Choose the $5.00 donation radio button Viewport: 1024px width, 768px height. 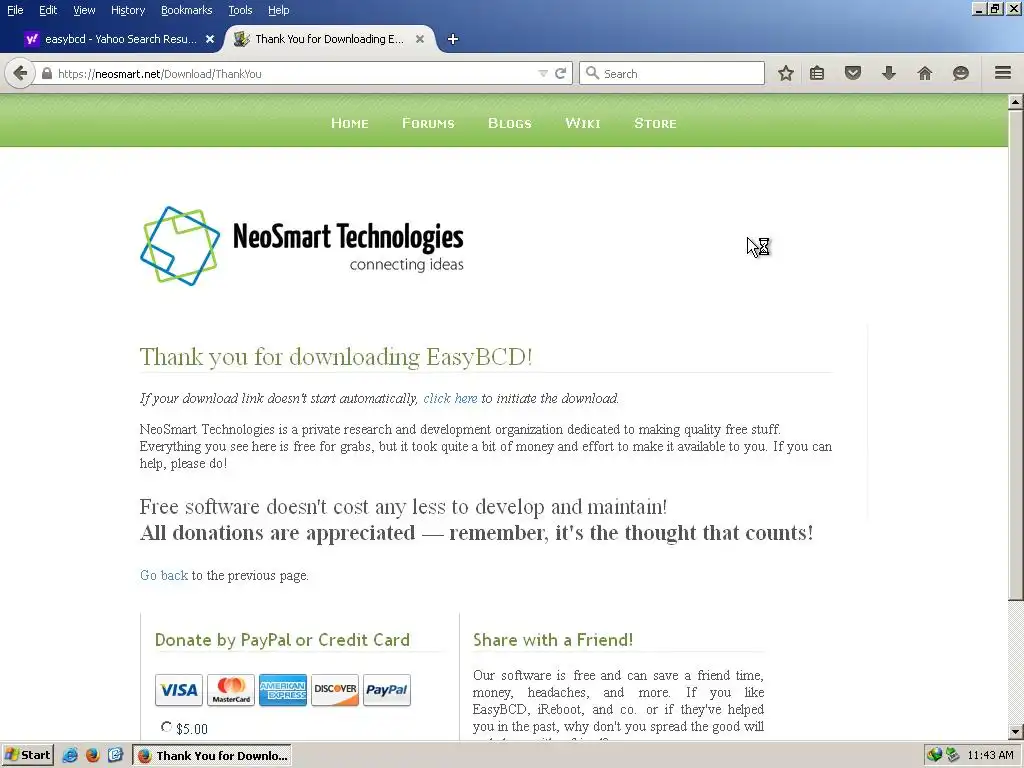click(x=167, y=727)
